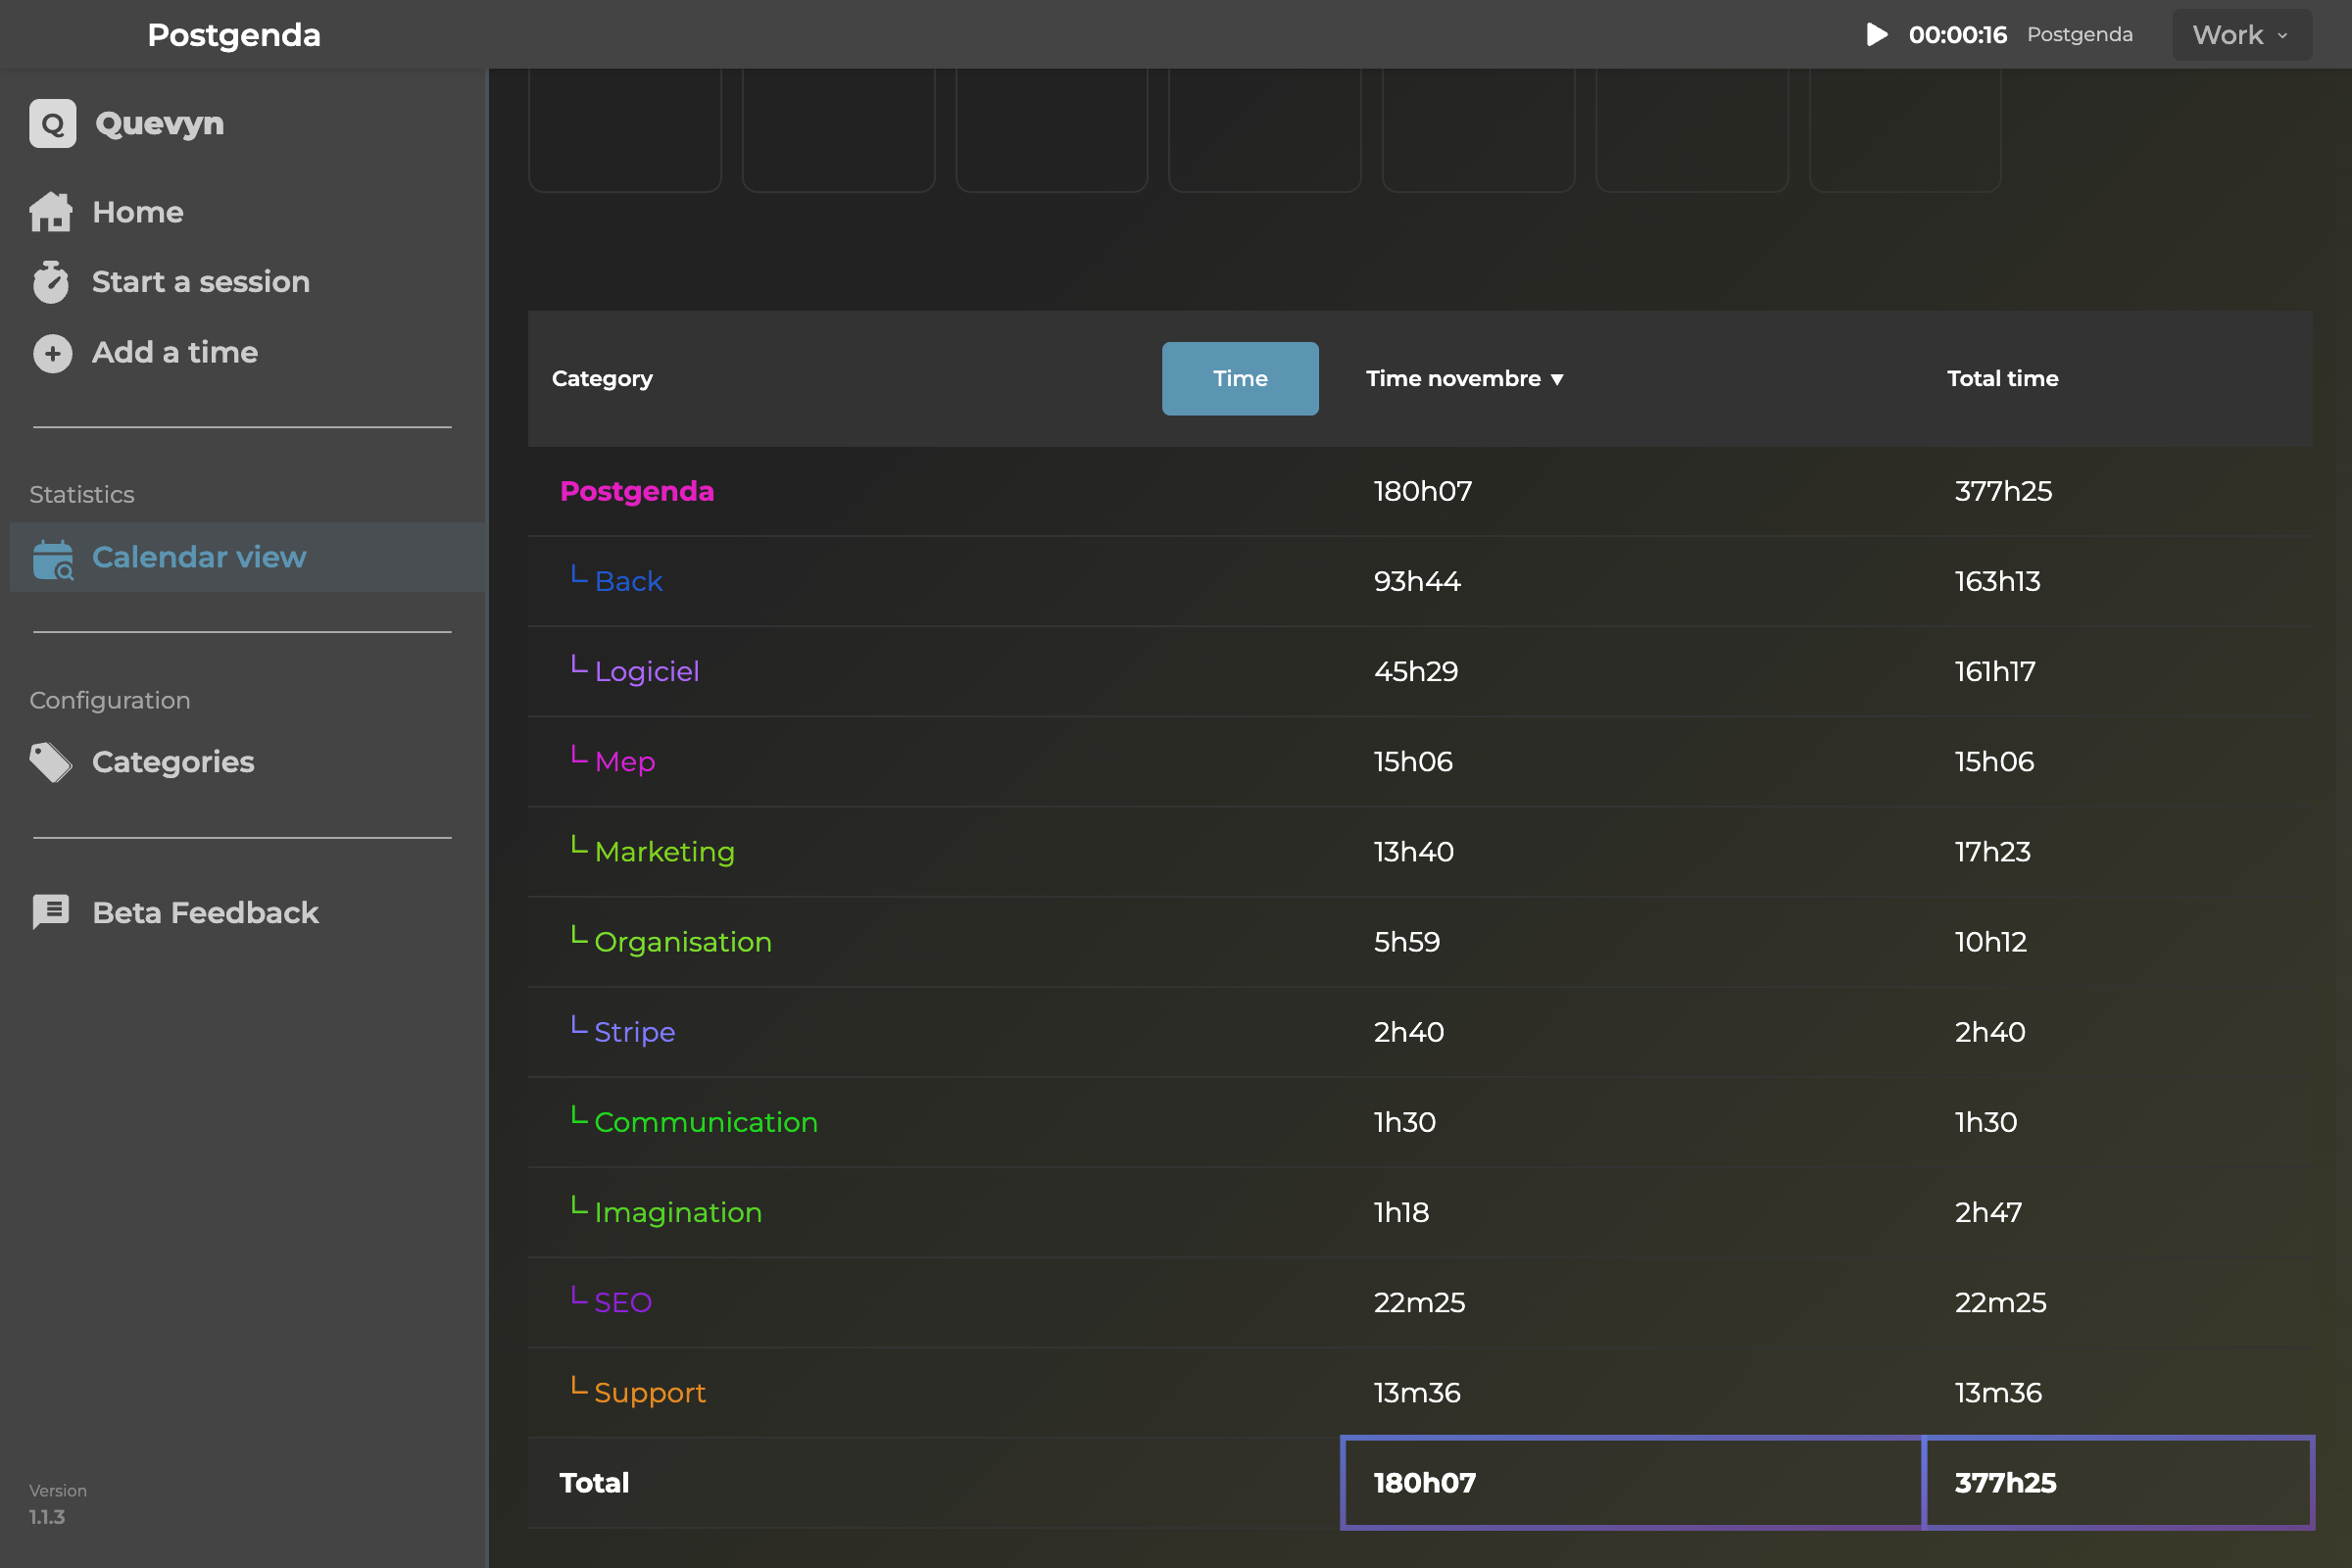Open Start a session from the sidebar
The image size is (2352, 1568).
pyautogui.click(x=201, y=282)
